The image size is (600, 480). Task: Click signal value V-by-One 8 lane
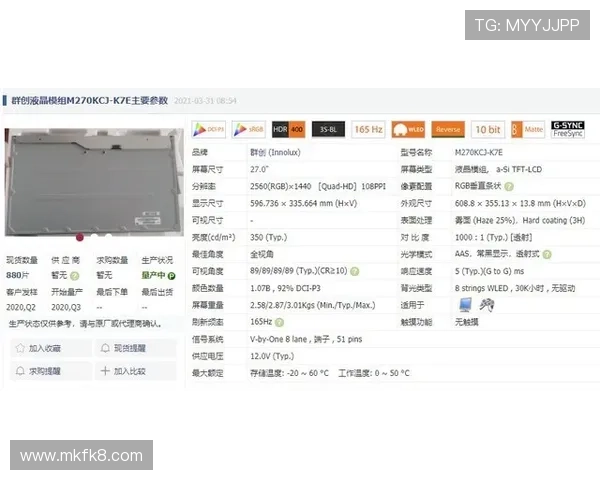(279, 339)
